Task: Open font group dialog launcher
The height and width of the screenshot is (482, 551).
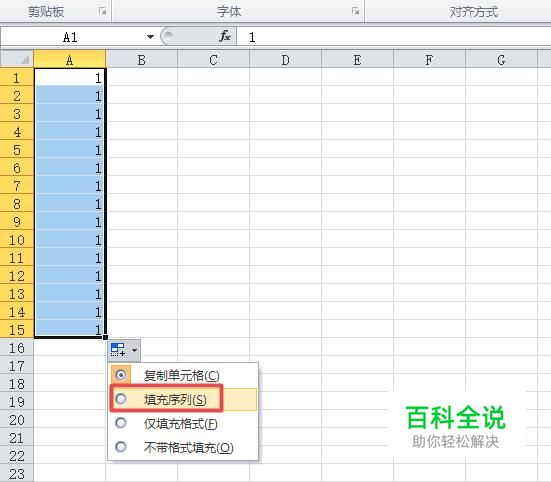Action: pos(355,11)
